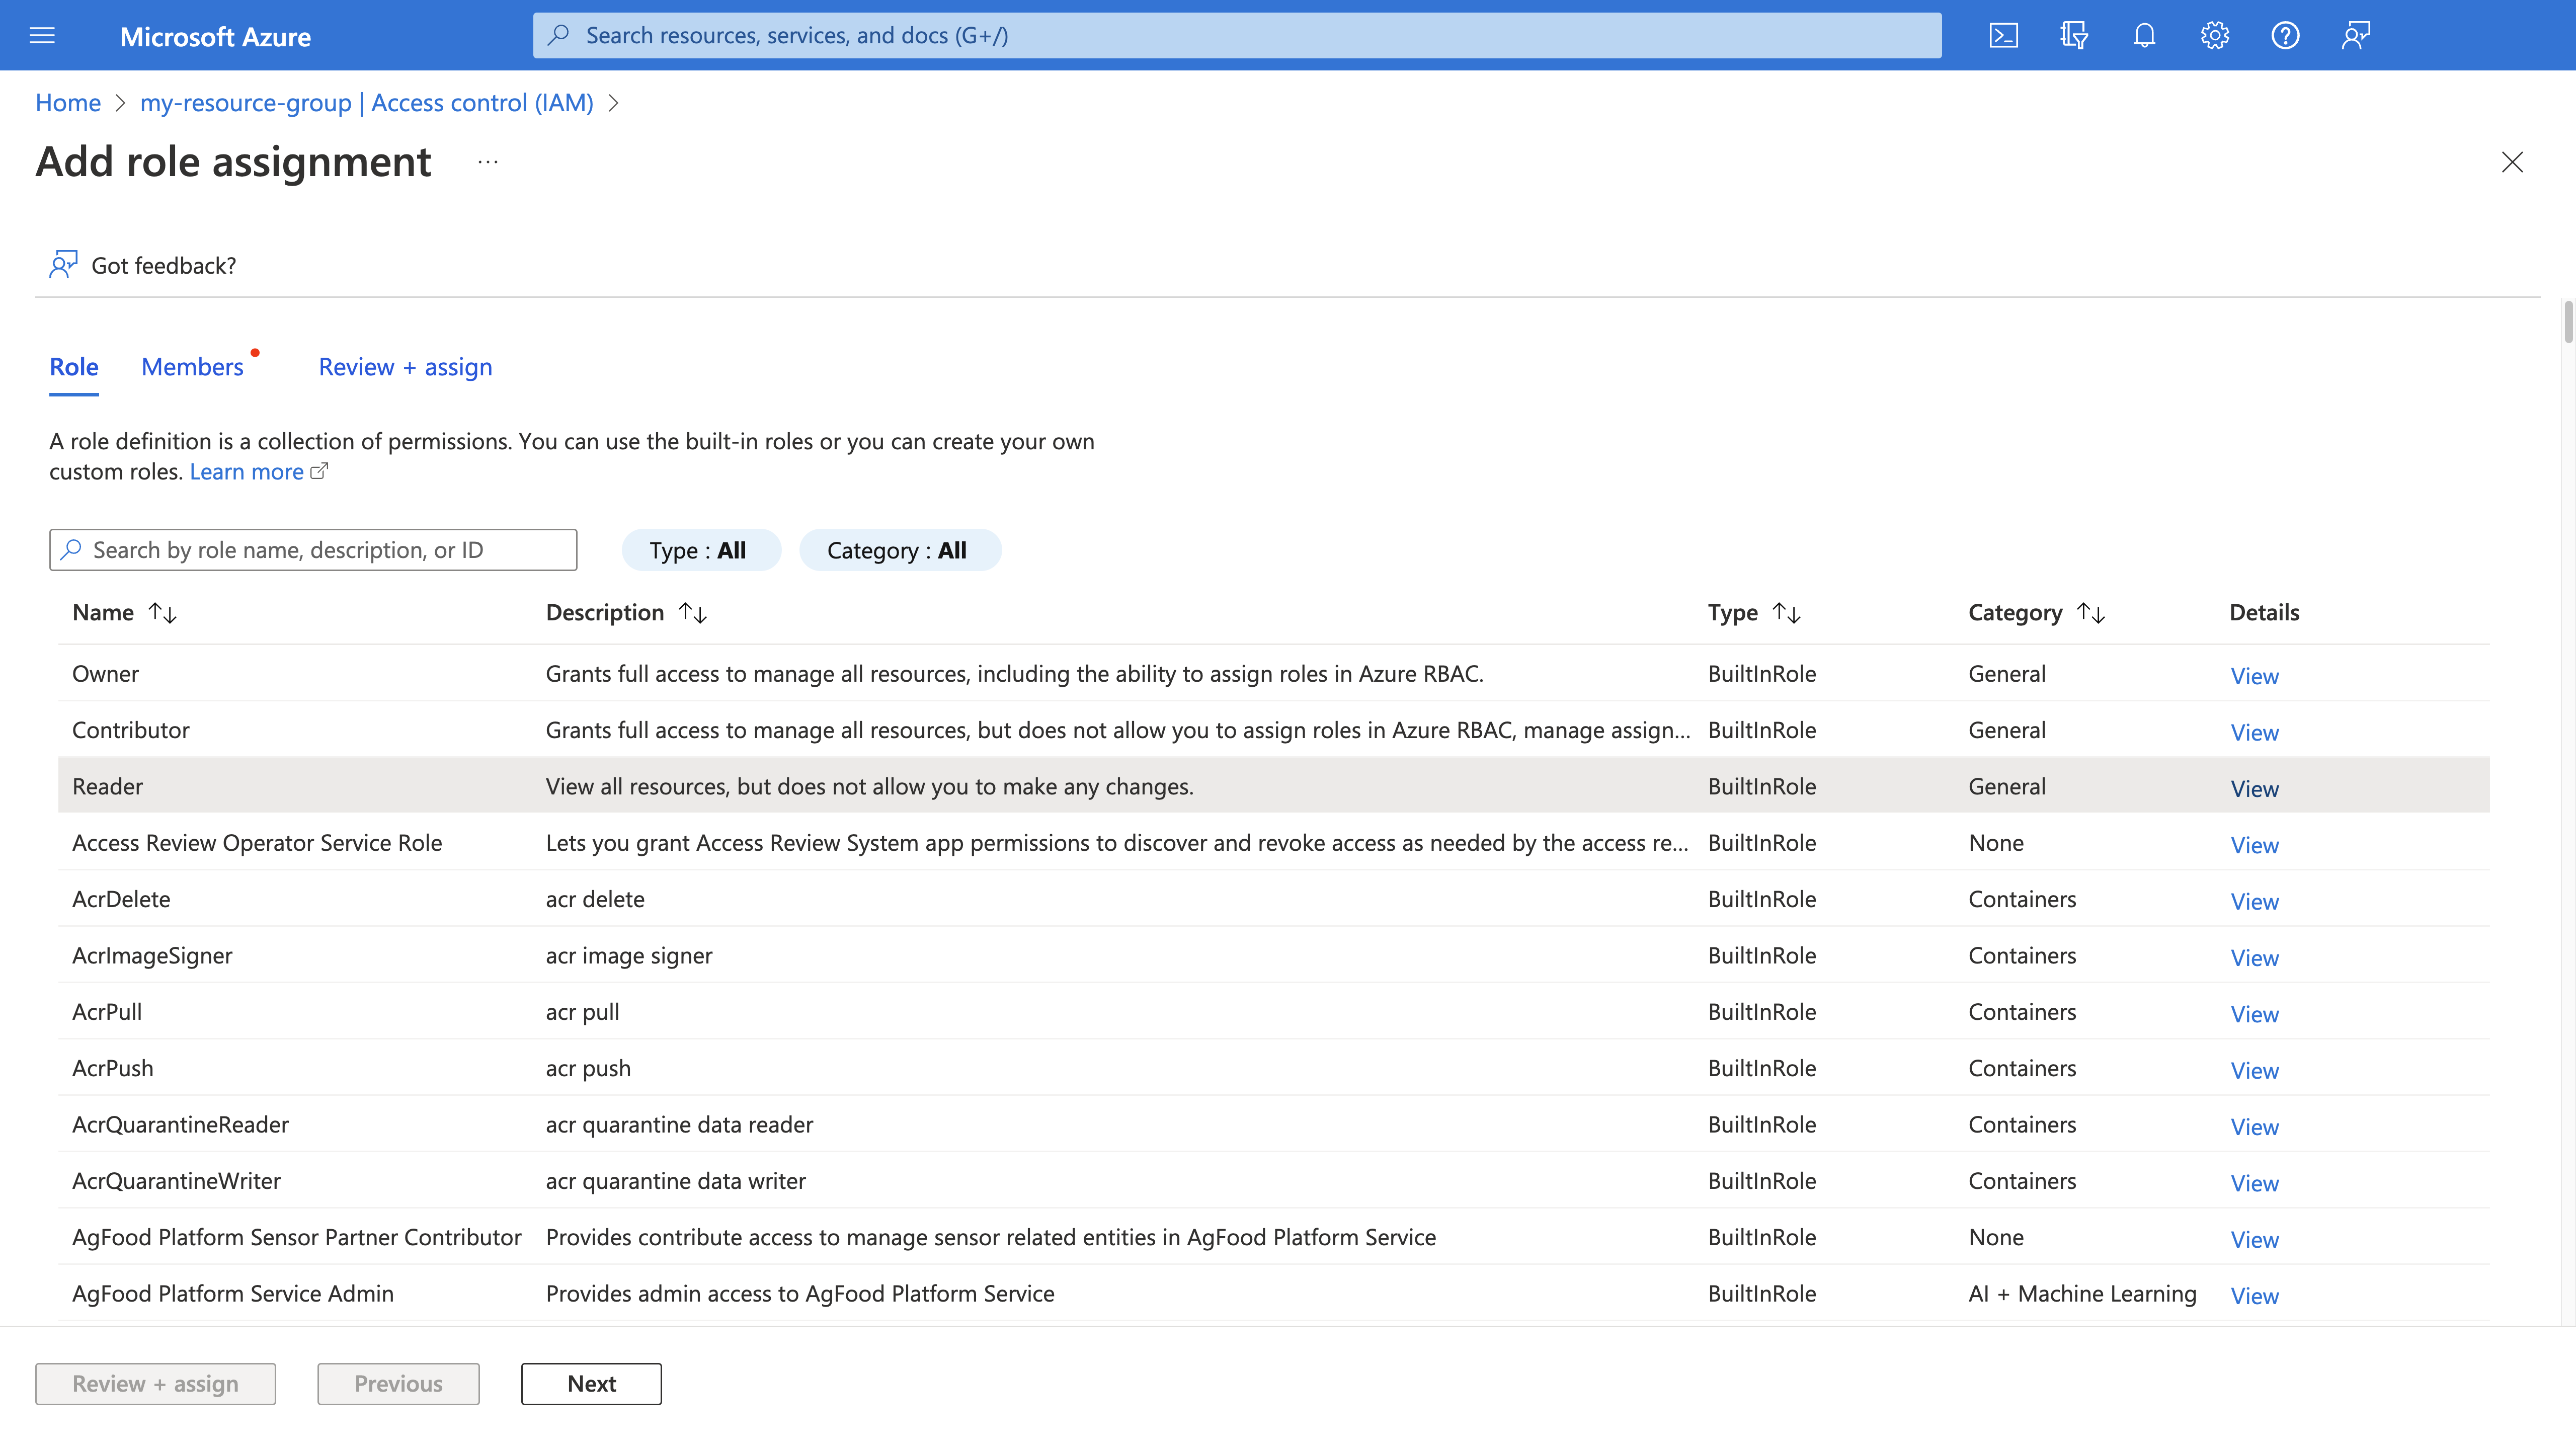View details for Contributor role

click(2254, 732)
